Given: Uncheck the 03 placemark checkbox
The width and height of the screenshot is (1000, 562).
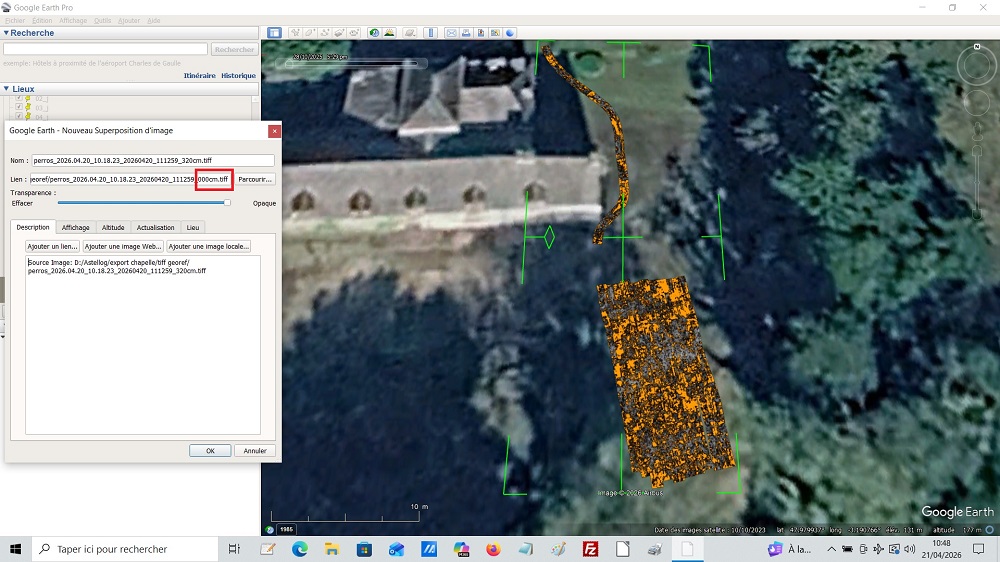Looking at the screenshot, I should click(x=18, y=107).
